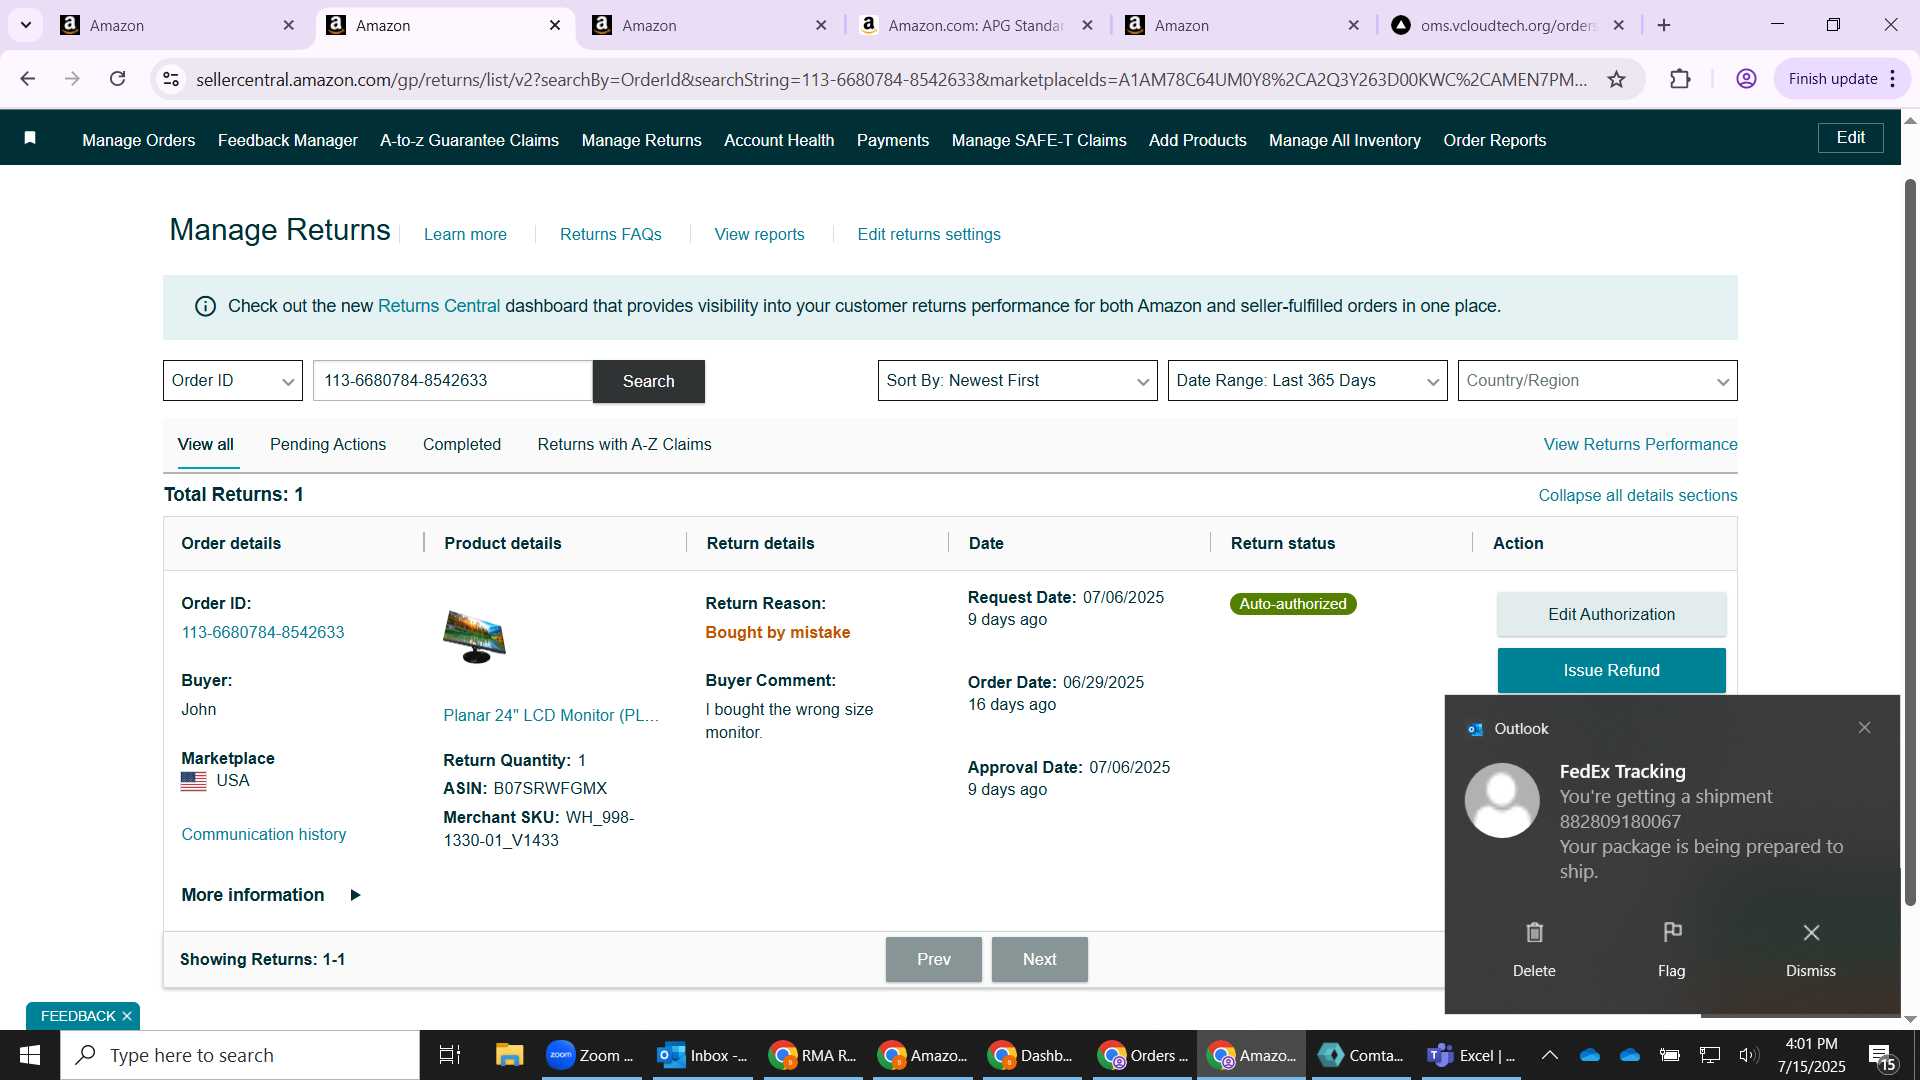The image size is (1920, 1080).
Task: Switch to the oms.vcloudtech.org browser tab
Action: click(x=1508, y=25)
